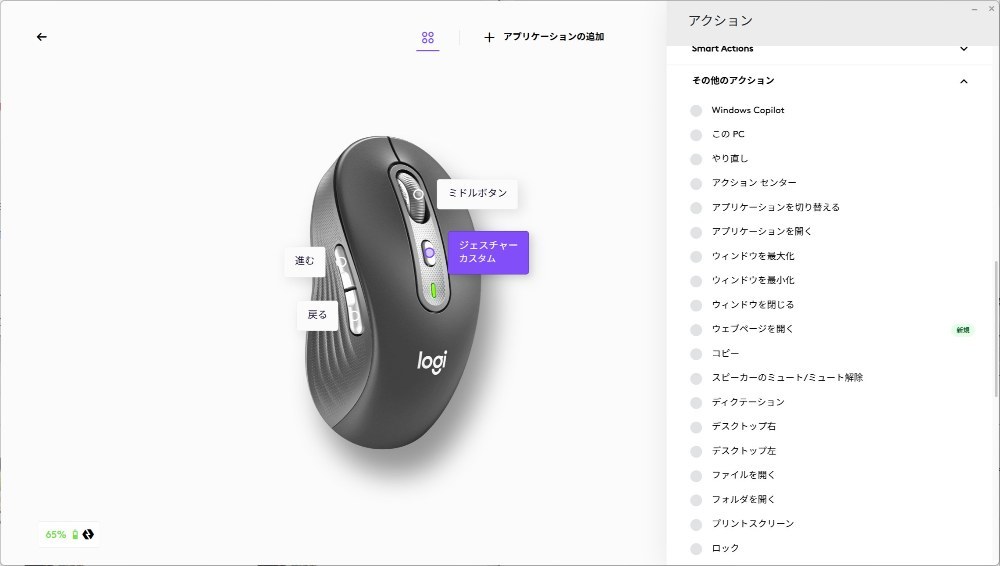The height and width of the screenshot is (566, 1000).
Task: Select the purple gesture button hotspot on mouse
Action: coord(429,253)
